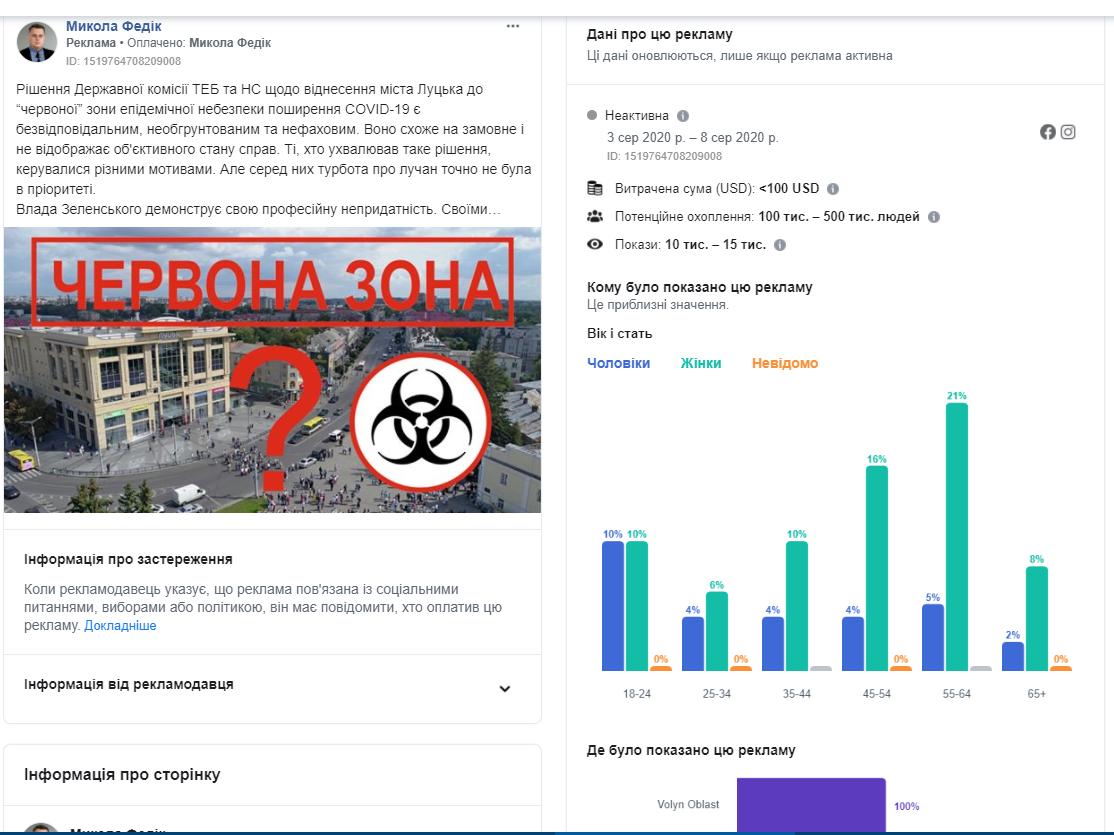This screenshot has height=835, width=1114.
Task: Click the Facebook platform icon
Action: click(x=1048, y=132)
